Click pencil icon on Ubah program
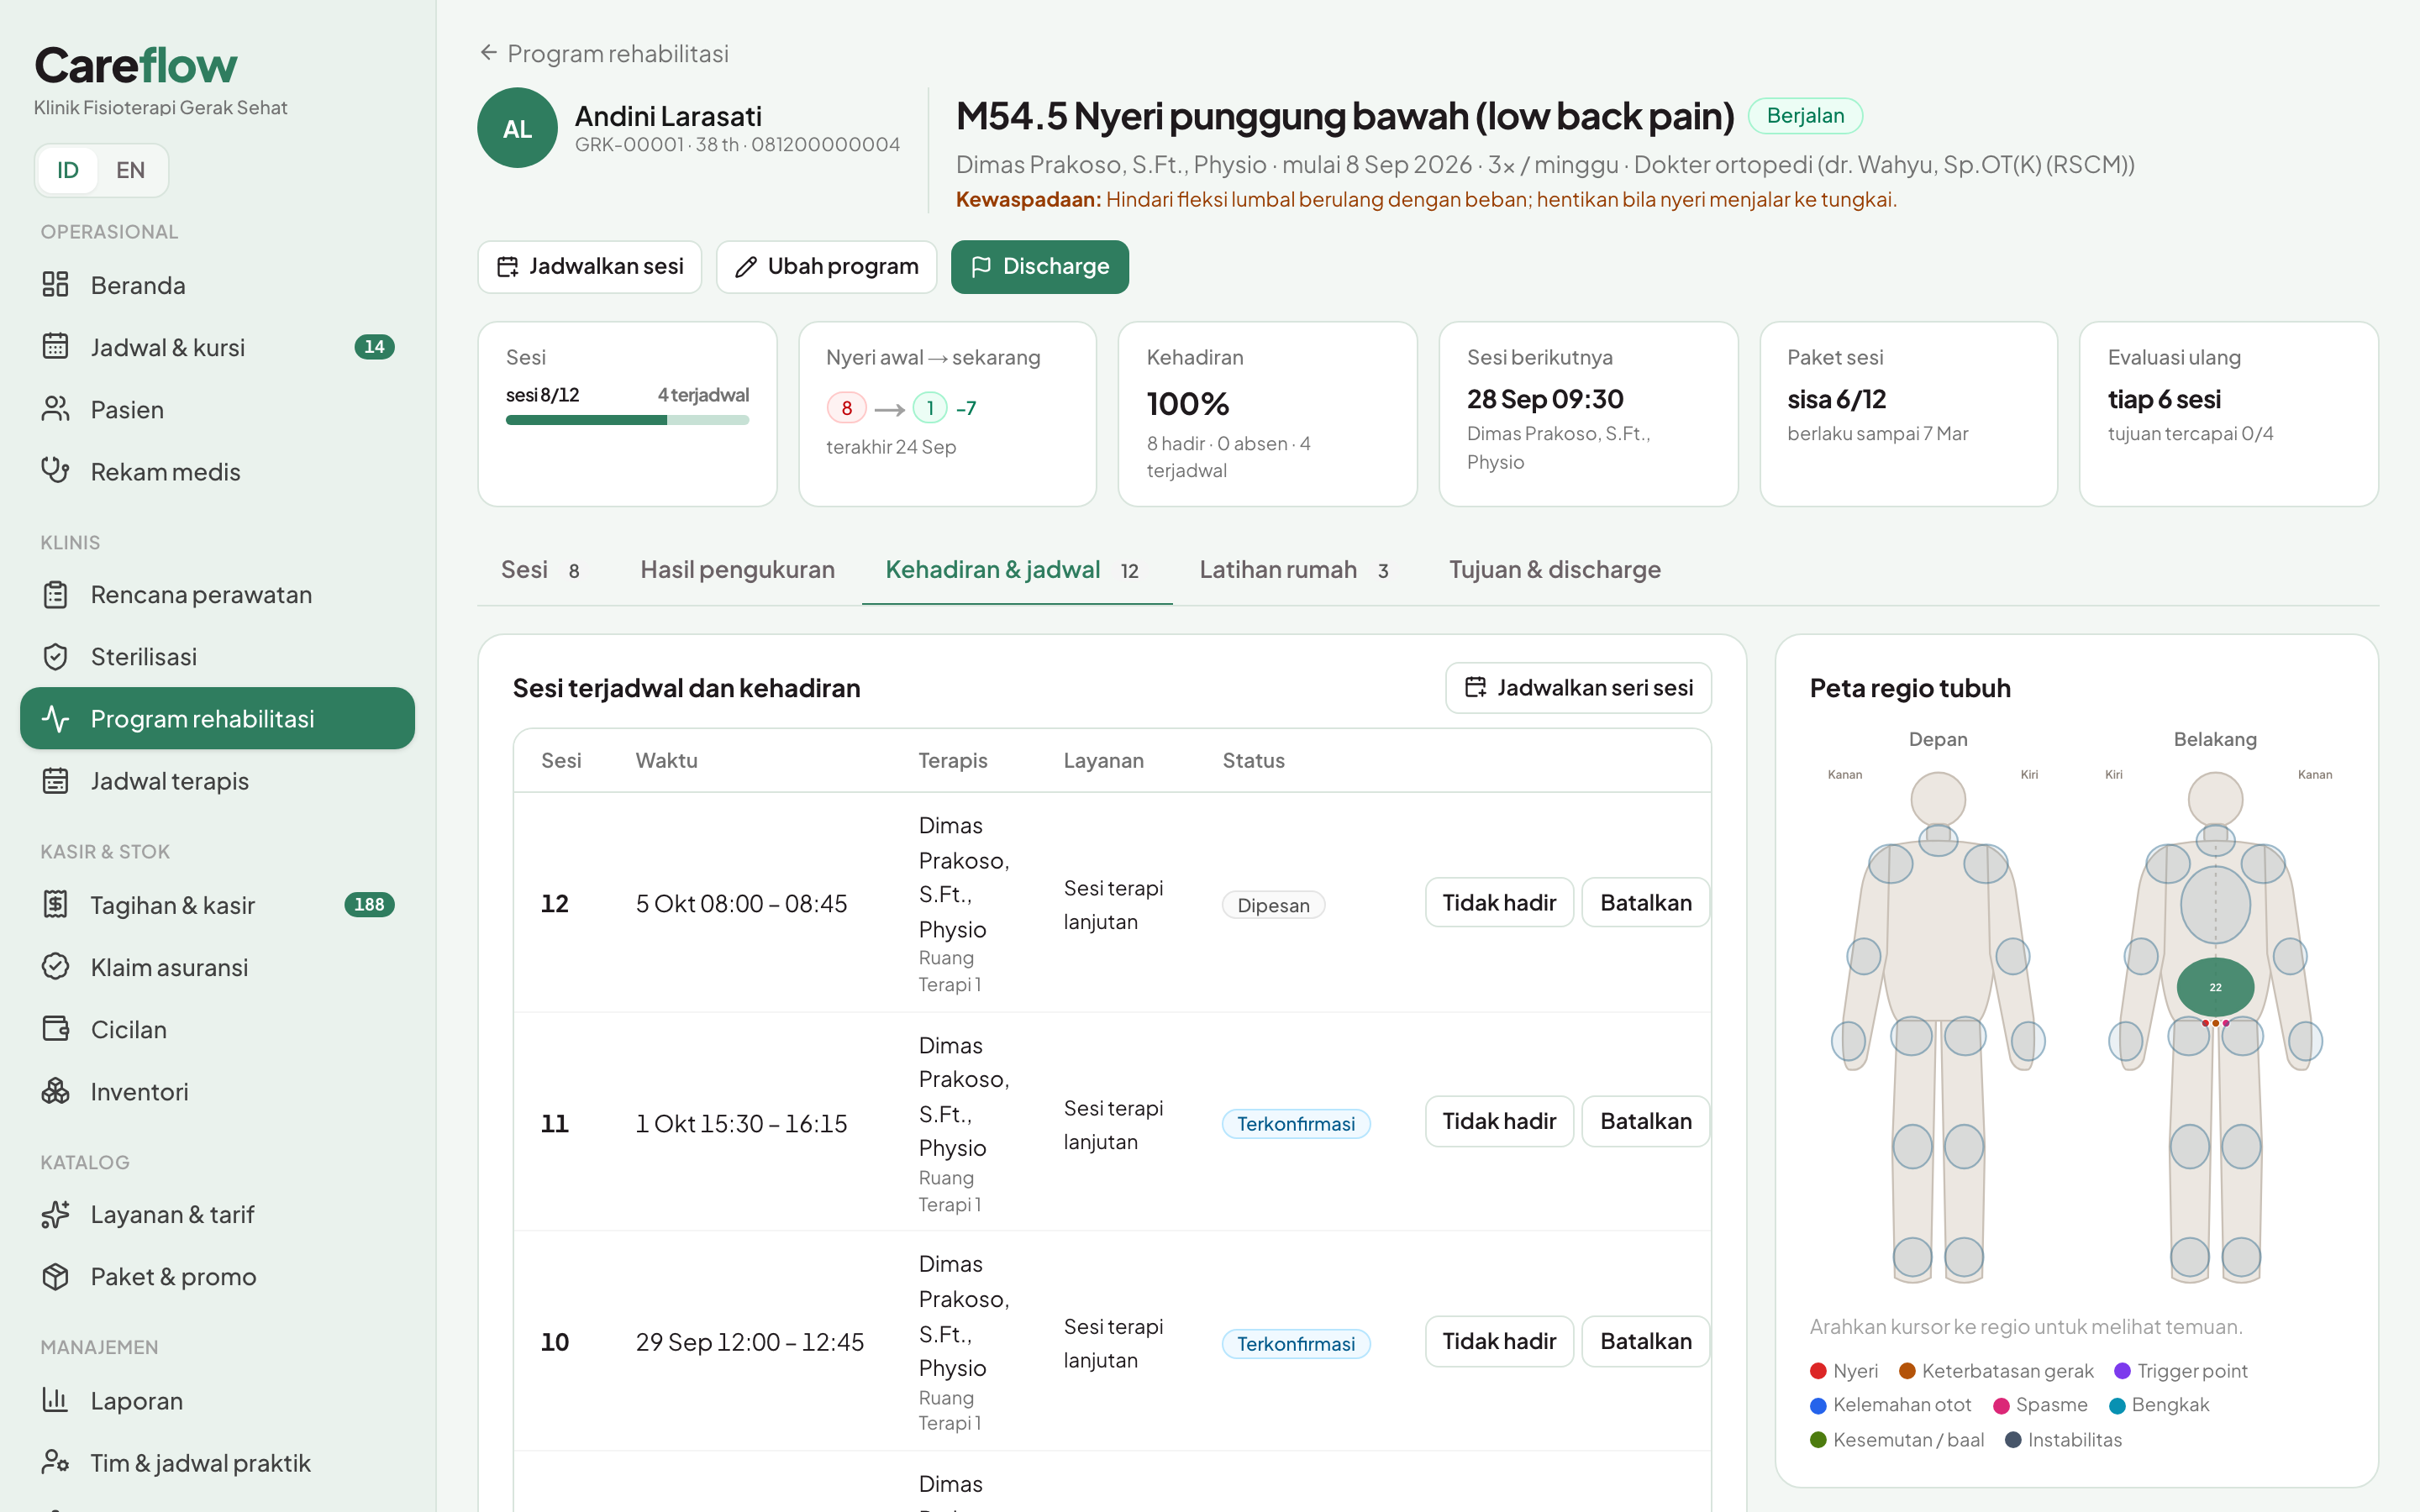Viewport: 2420px width, 1512px height. pos(746,266)
